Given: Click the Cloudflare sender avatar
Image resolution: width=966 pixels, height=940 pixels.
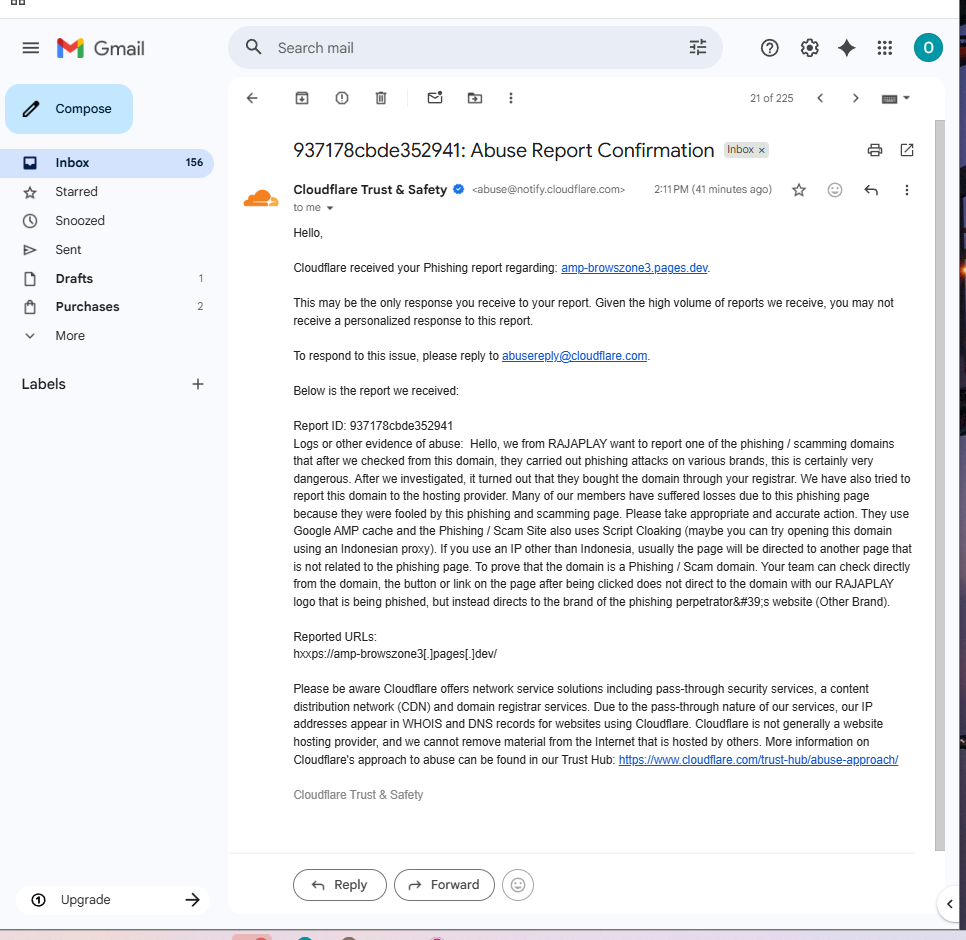Looking at the screenshot, I should [261, 198].
